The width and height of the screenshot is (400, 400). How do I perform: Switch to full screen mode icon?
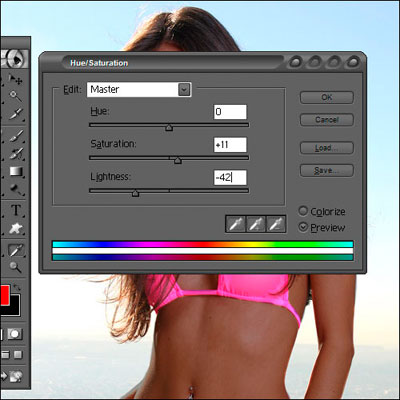point(18,355)
